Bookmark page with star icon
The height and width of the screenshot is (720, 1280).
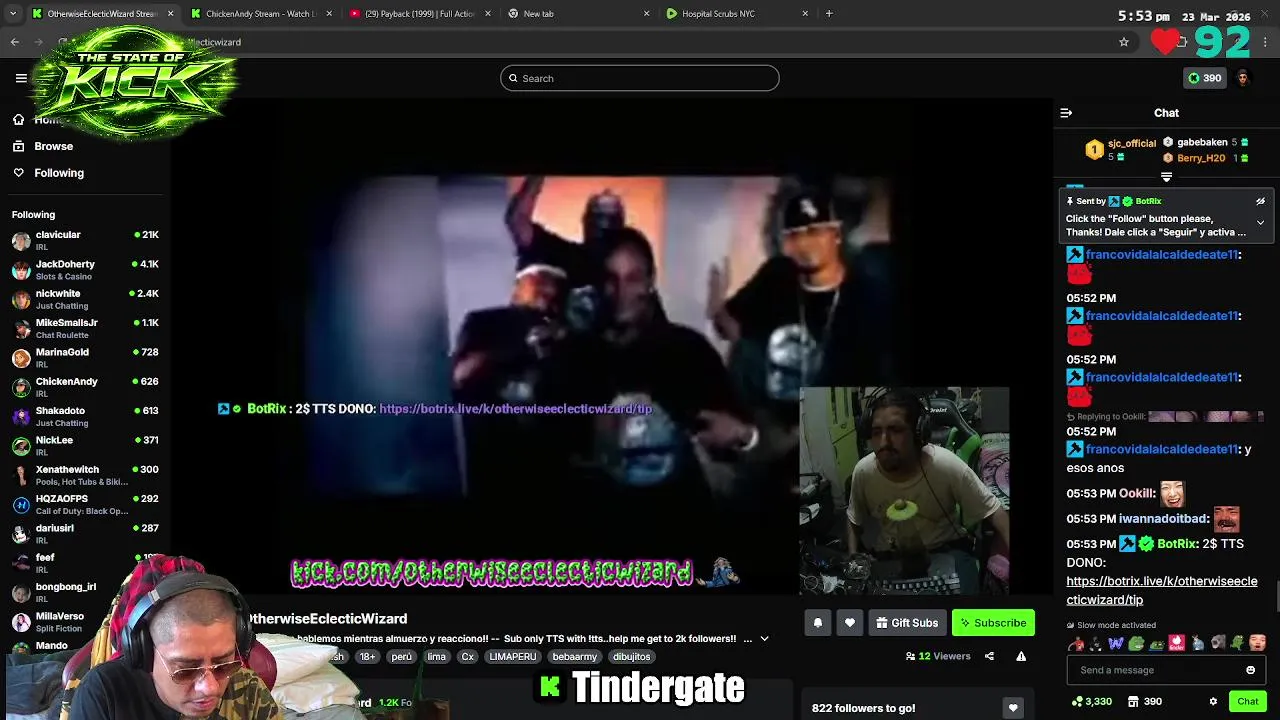[x=1124, y=42]
